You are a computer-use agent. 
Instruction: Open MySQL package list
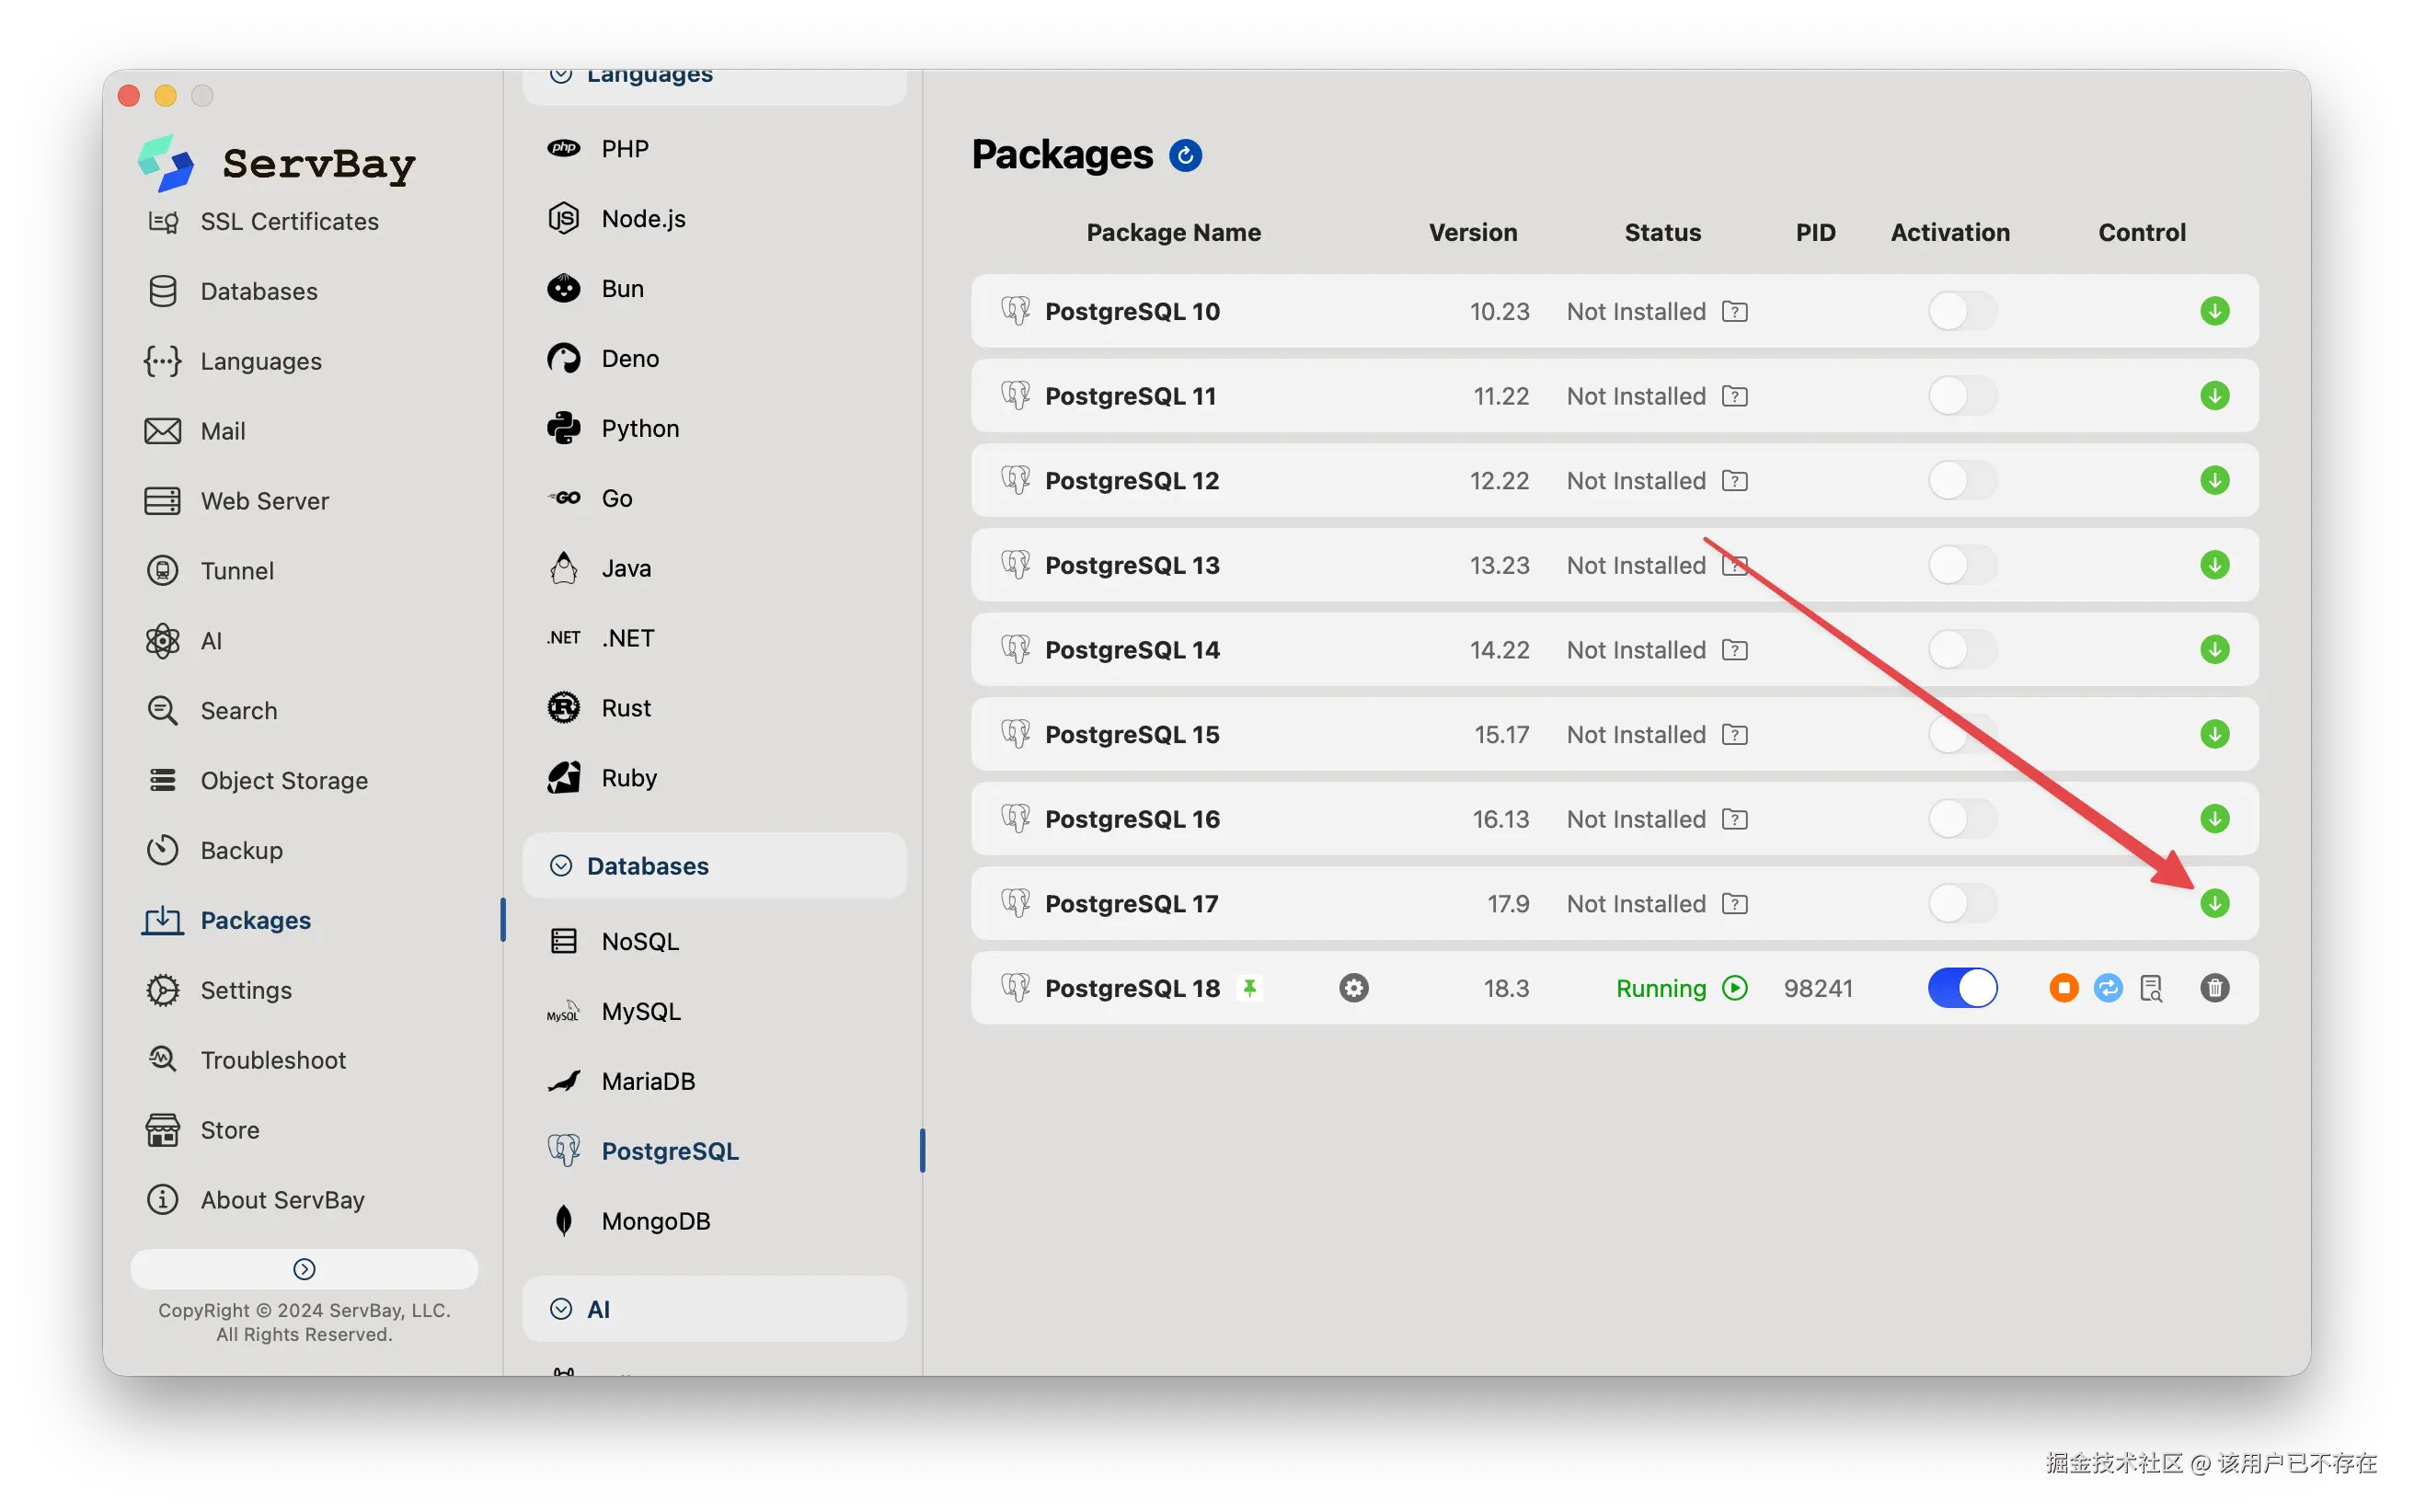640,1011
